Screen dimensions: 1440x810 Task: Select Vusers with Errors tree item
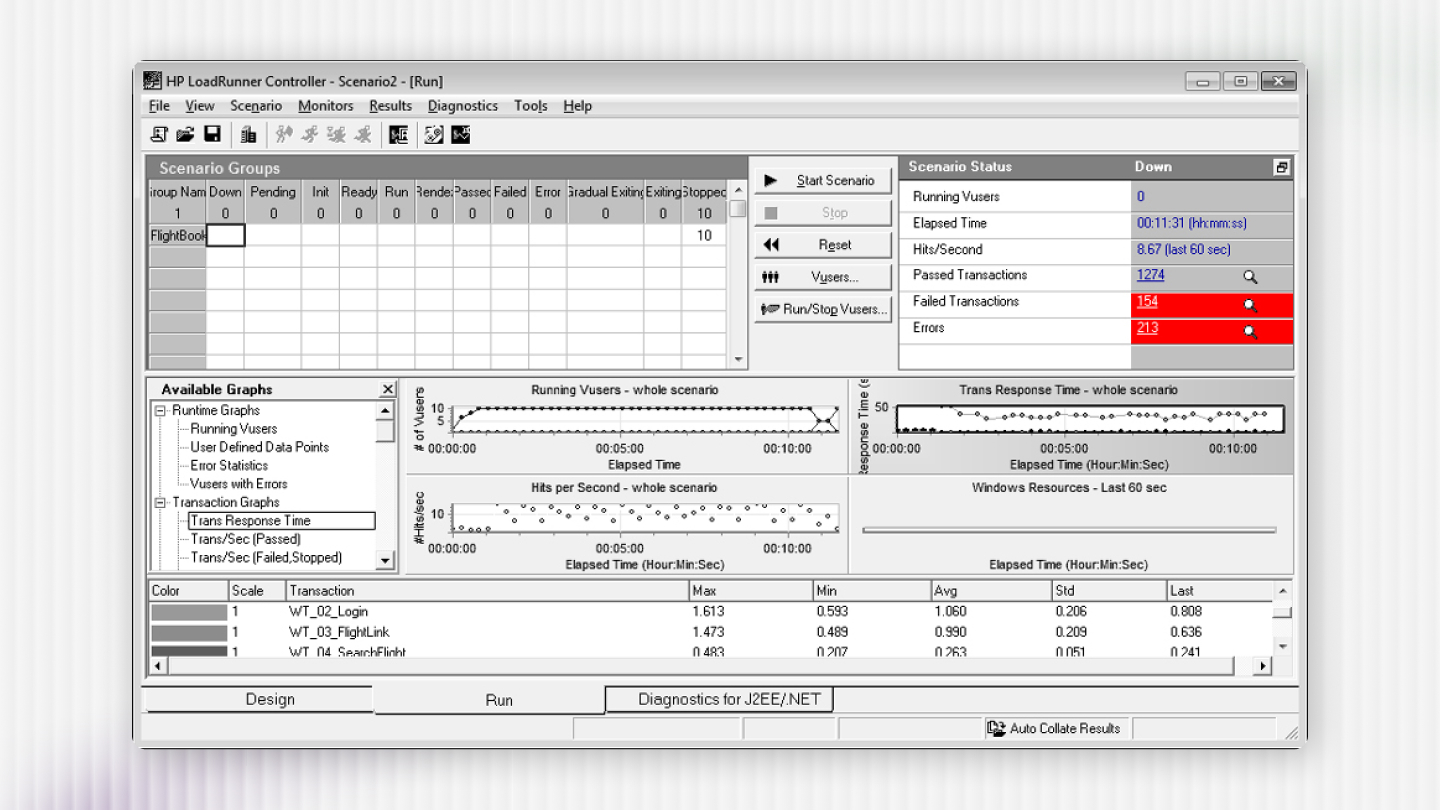click(x=238, y=484)
